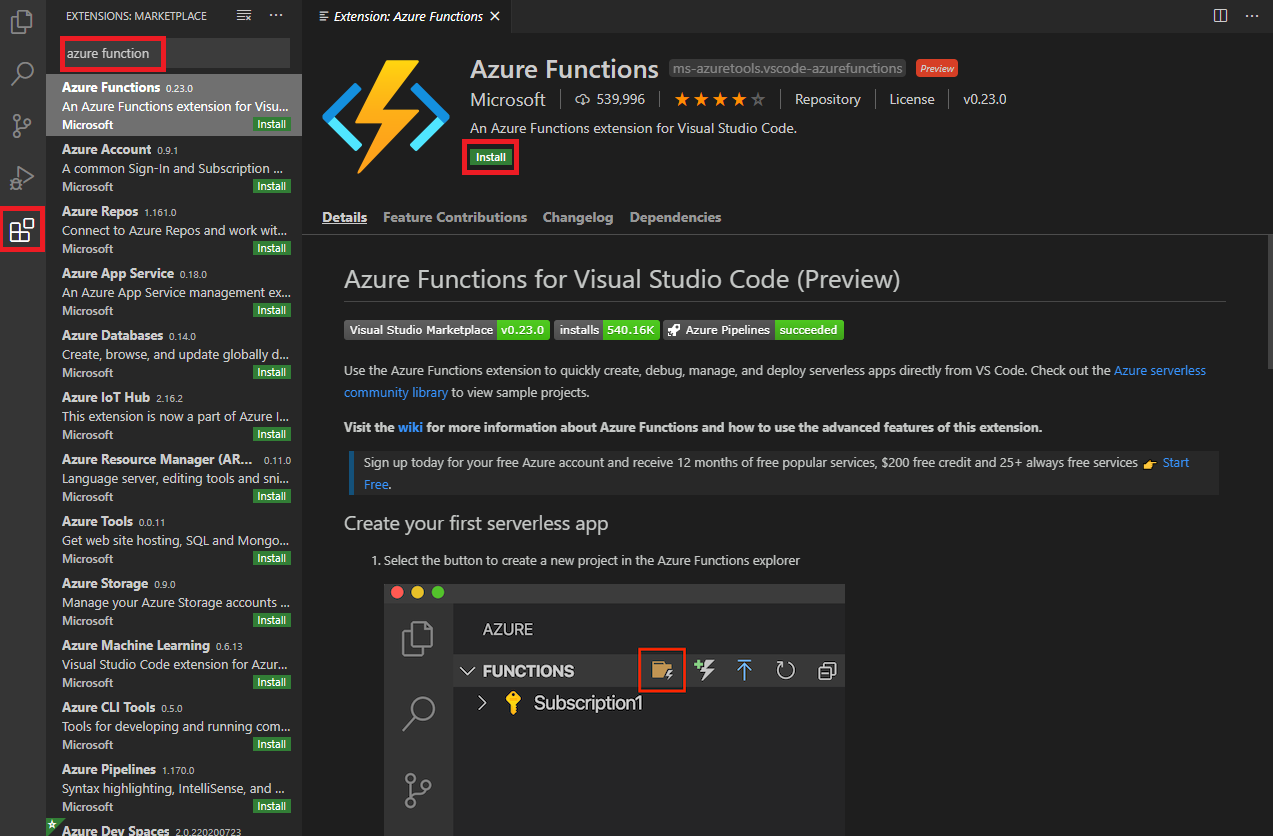1273x836 pixels.
Task: Select the Azure Resource Manager list entry
Action: [174, 477]
